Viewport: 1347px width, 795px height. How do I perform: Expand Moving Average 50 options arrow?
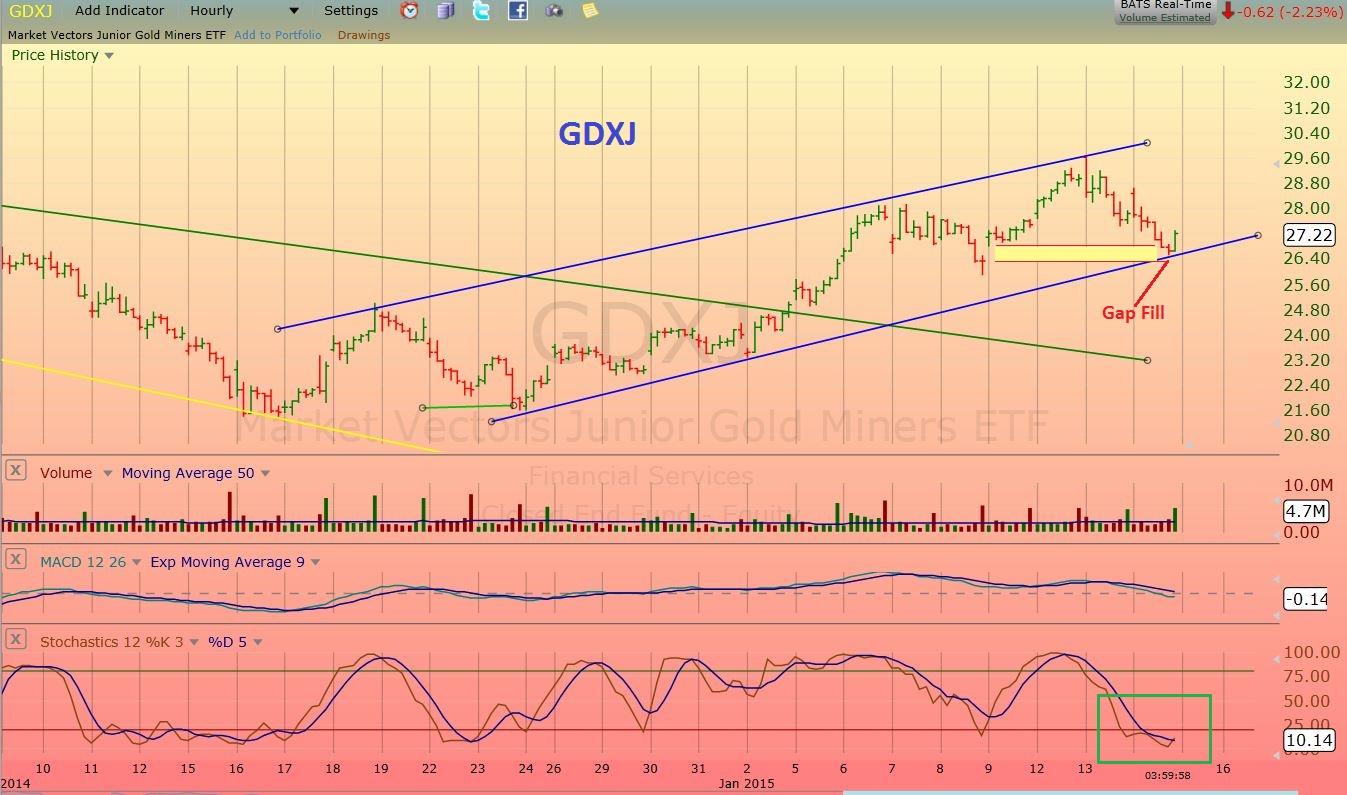click(265, 474)
